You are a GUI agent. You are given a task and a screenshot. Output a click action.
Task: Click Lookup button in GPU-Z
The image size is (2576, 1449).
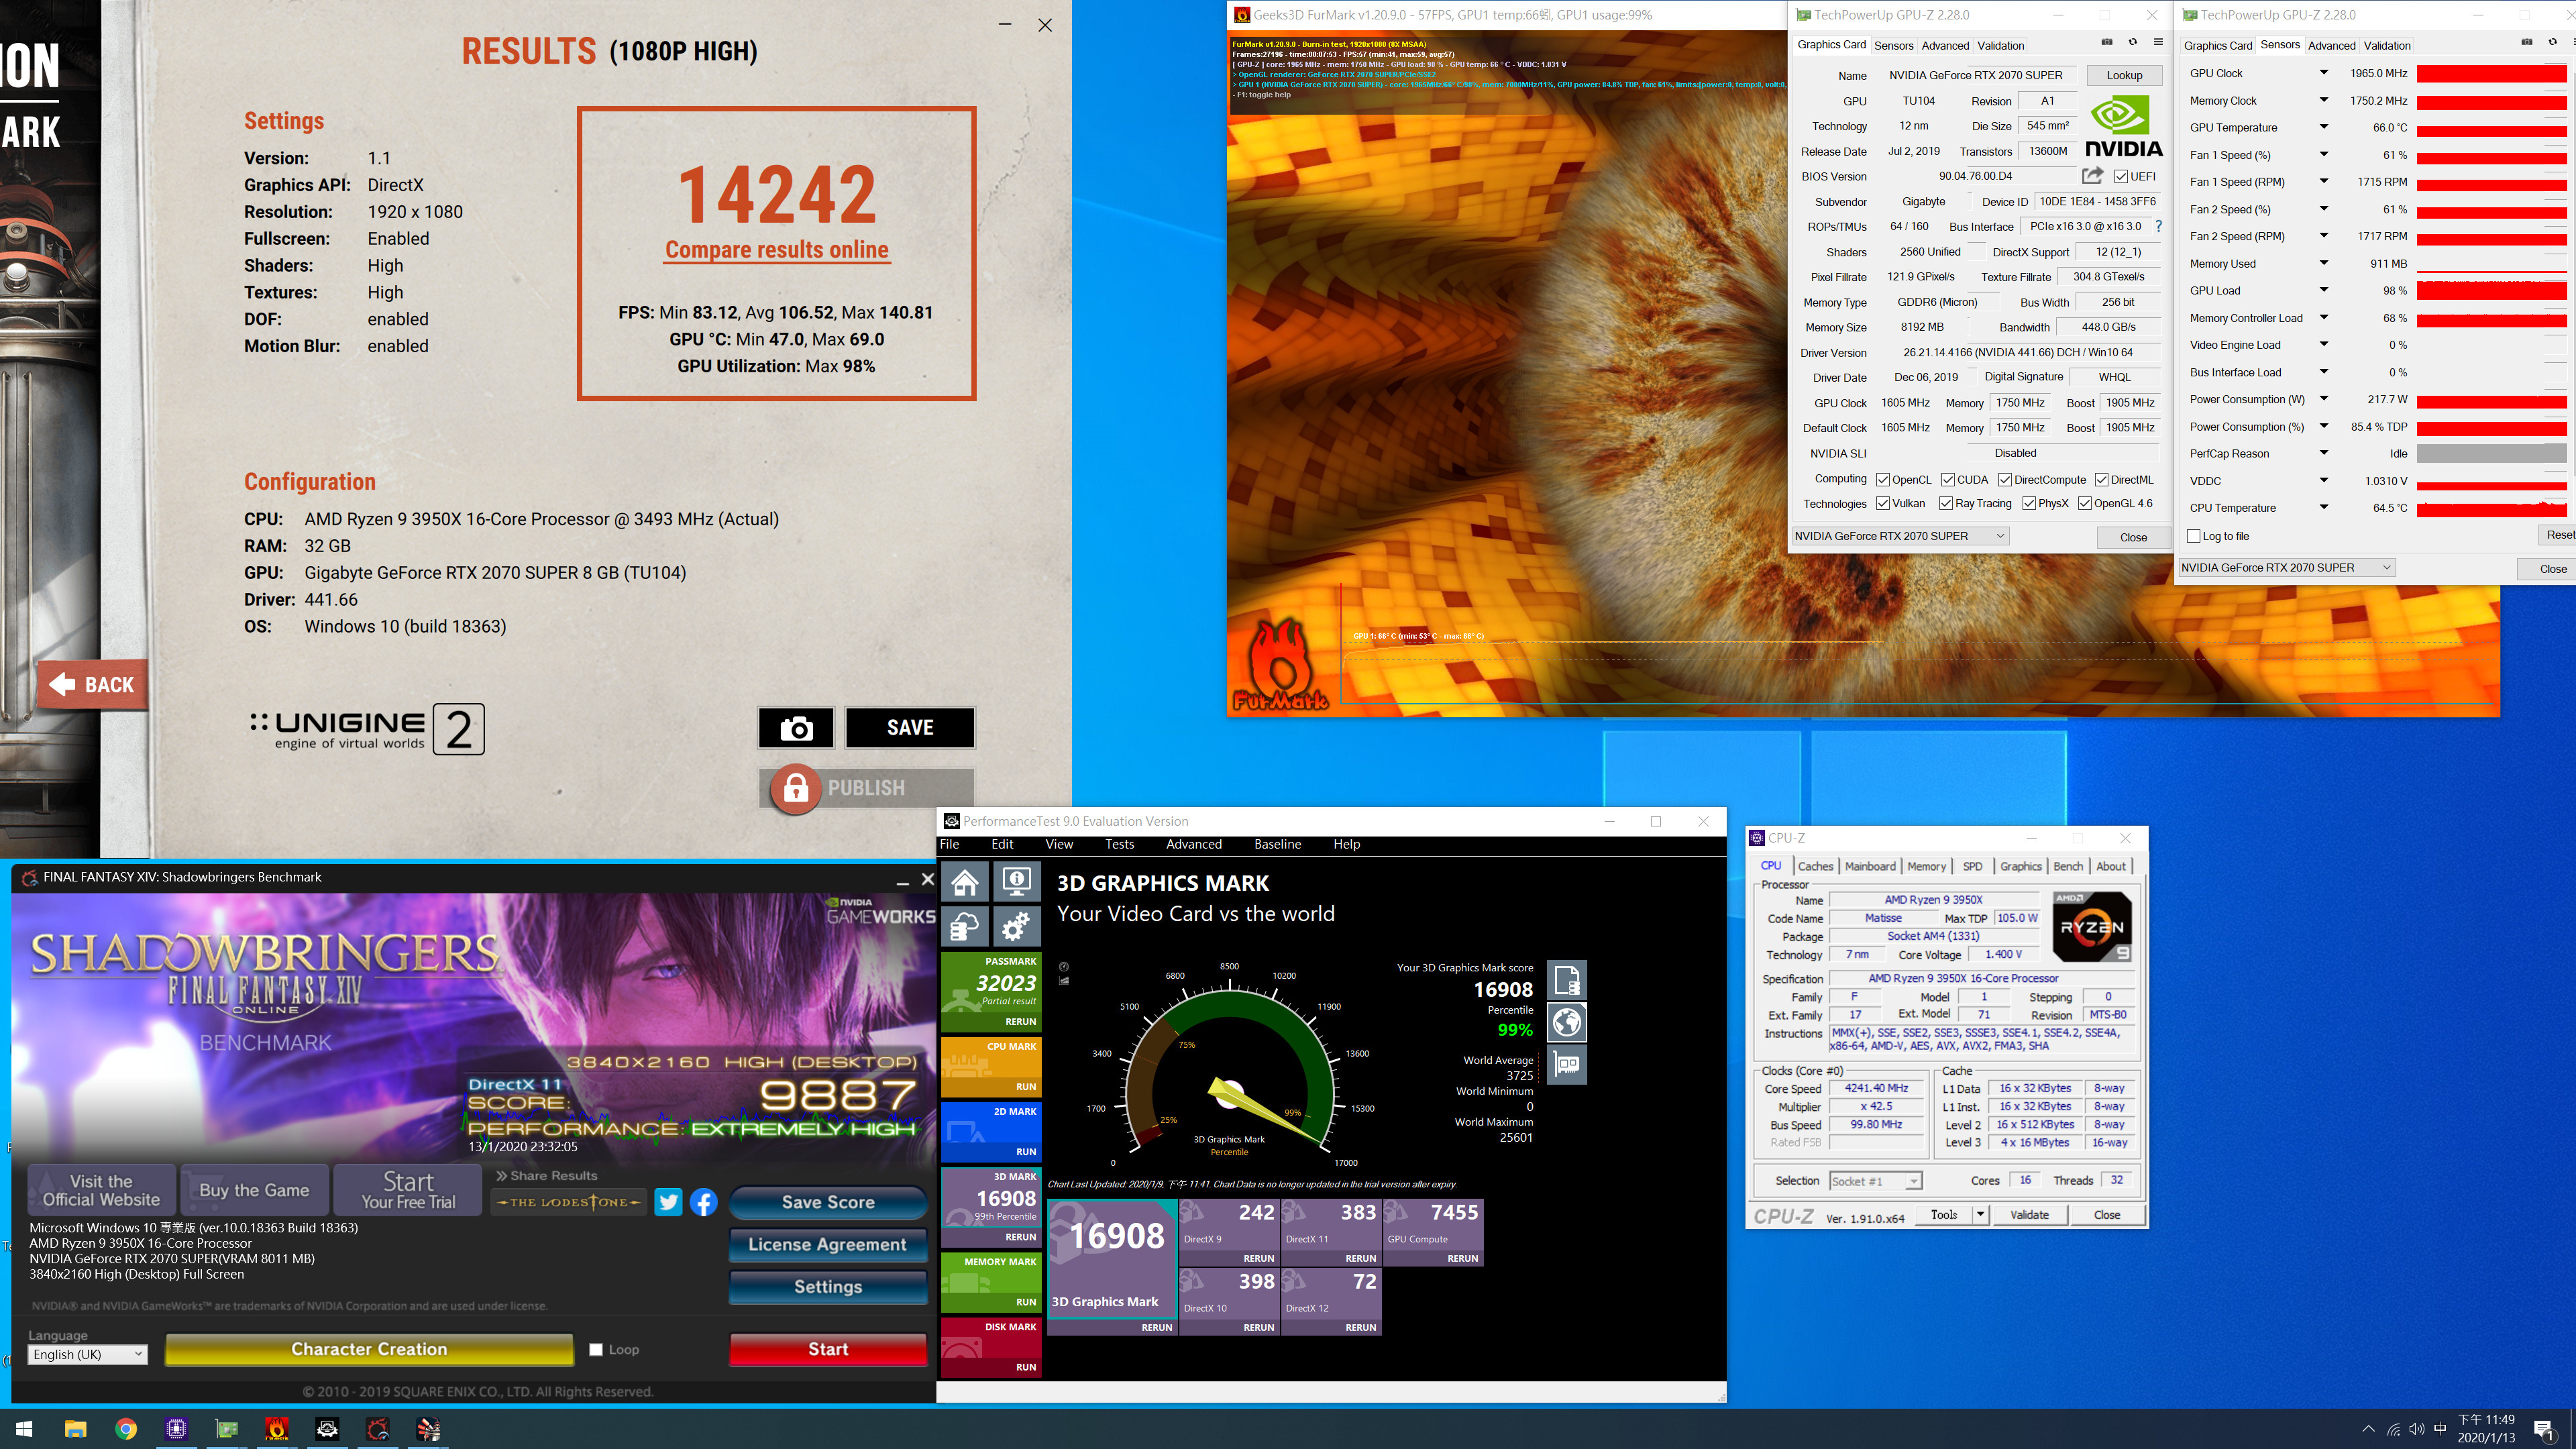[2125, 75]
